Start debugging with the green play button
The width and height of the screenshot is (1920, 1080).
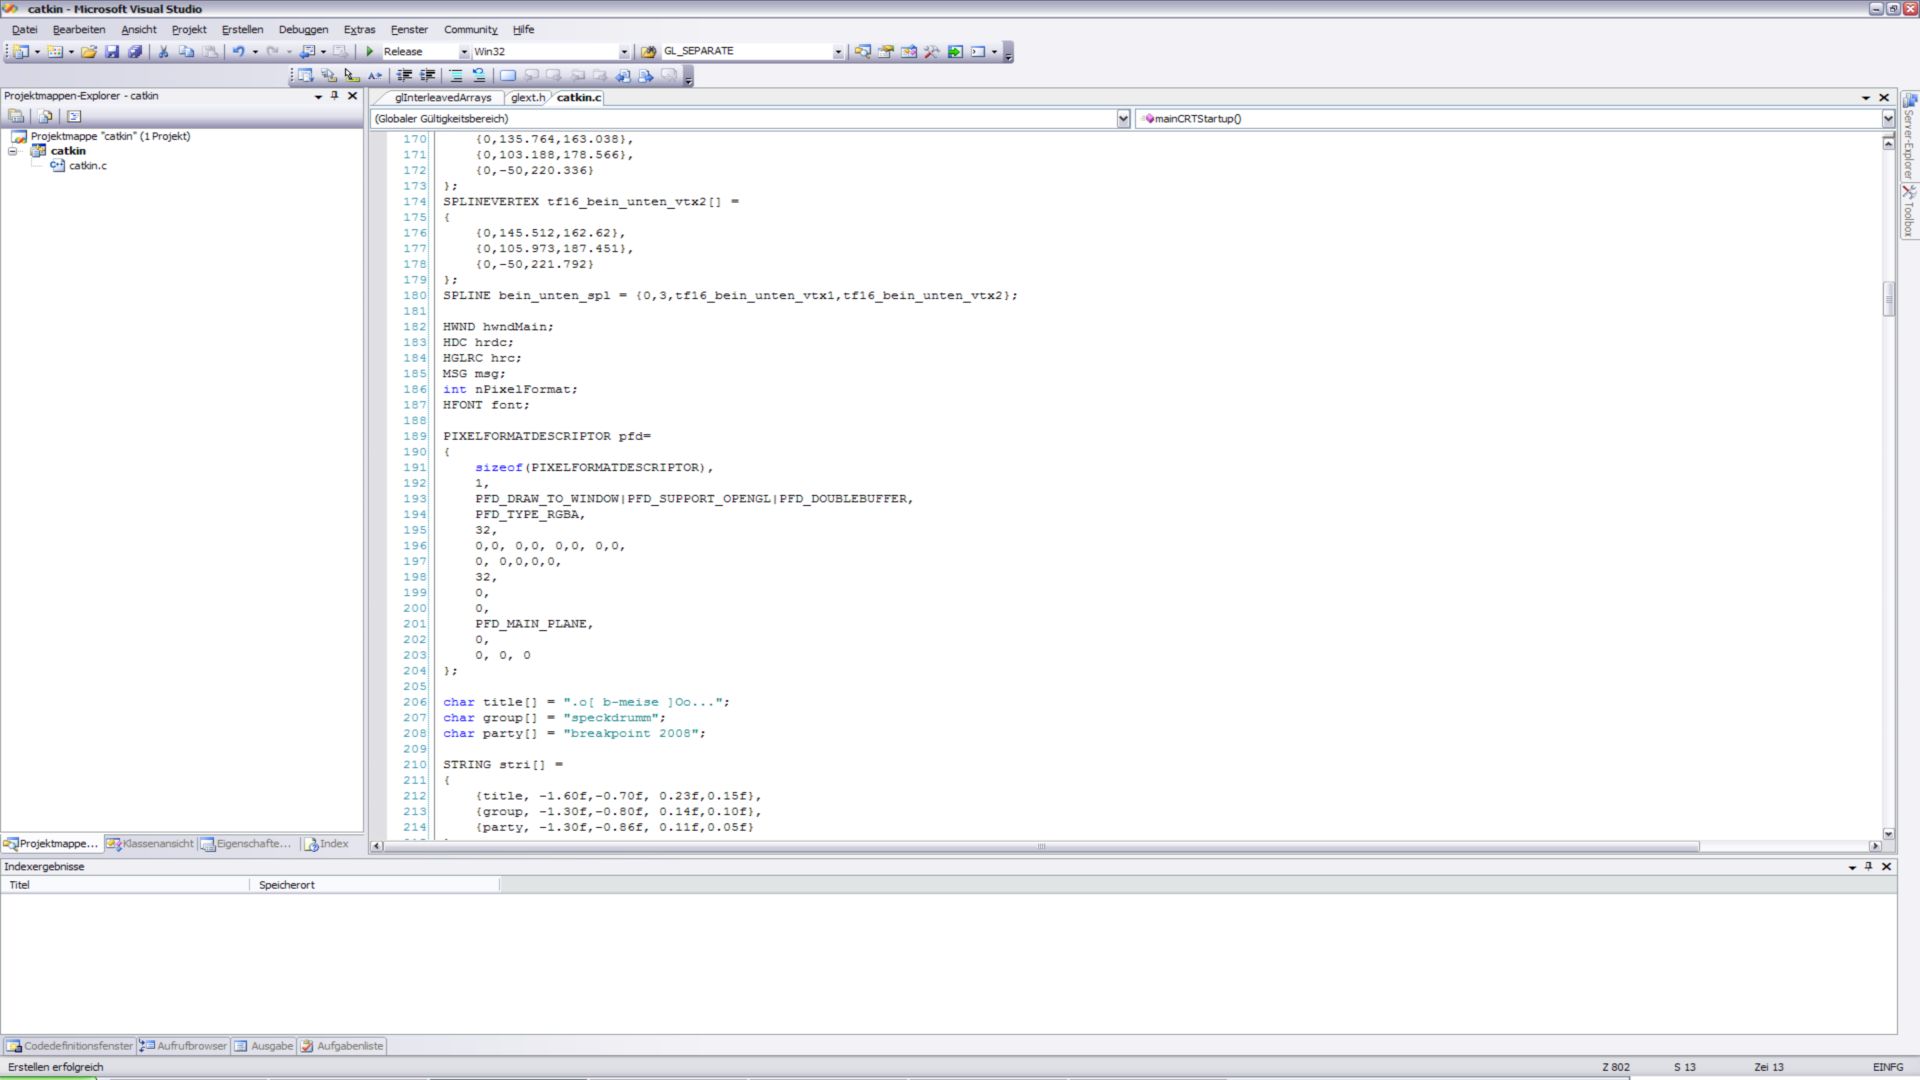370,51
